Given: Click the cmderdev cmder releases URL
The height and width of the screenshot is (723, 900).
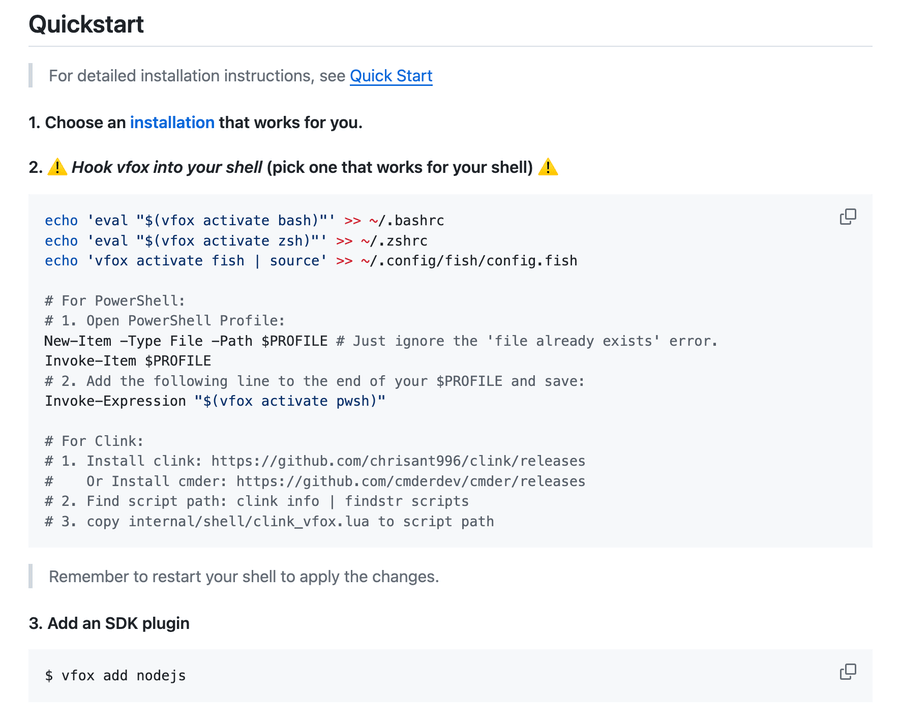Looking at the screenshot, I should click(410, 481).
